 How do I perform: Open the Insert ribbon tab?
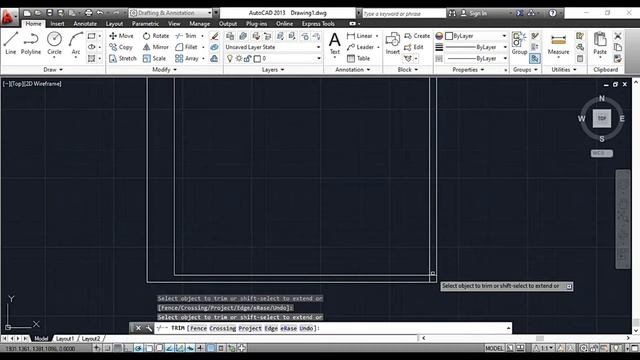point(58,24)
